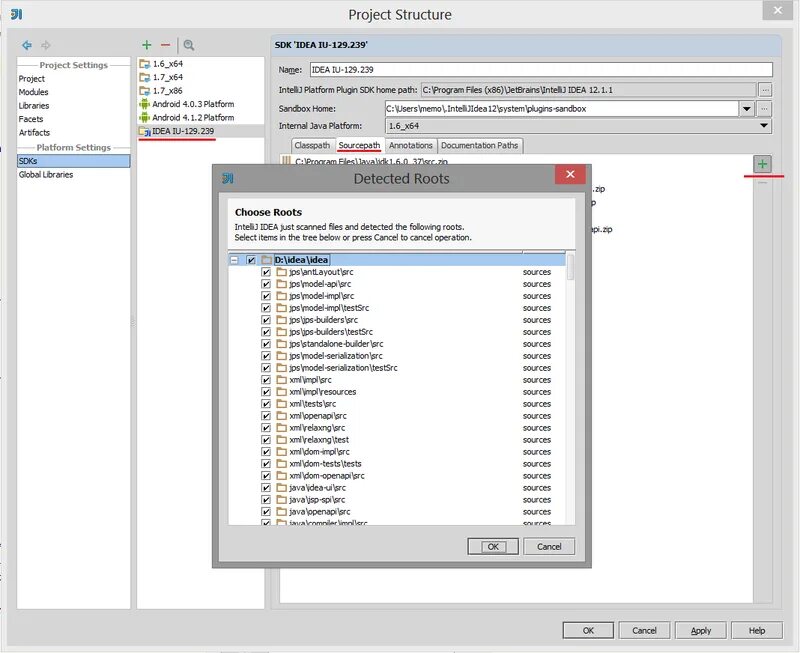Remove selected SDK with red minus
800x653 pixels.
click(165, 45)
